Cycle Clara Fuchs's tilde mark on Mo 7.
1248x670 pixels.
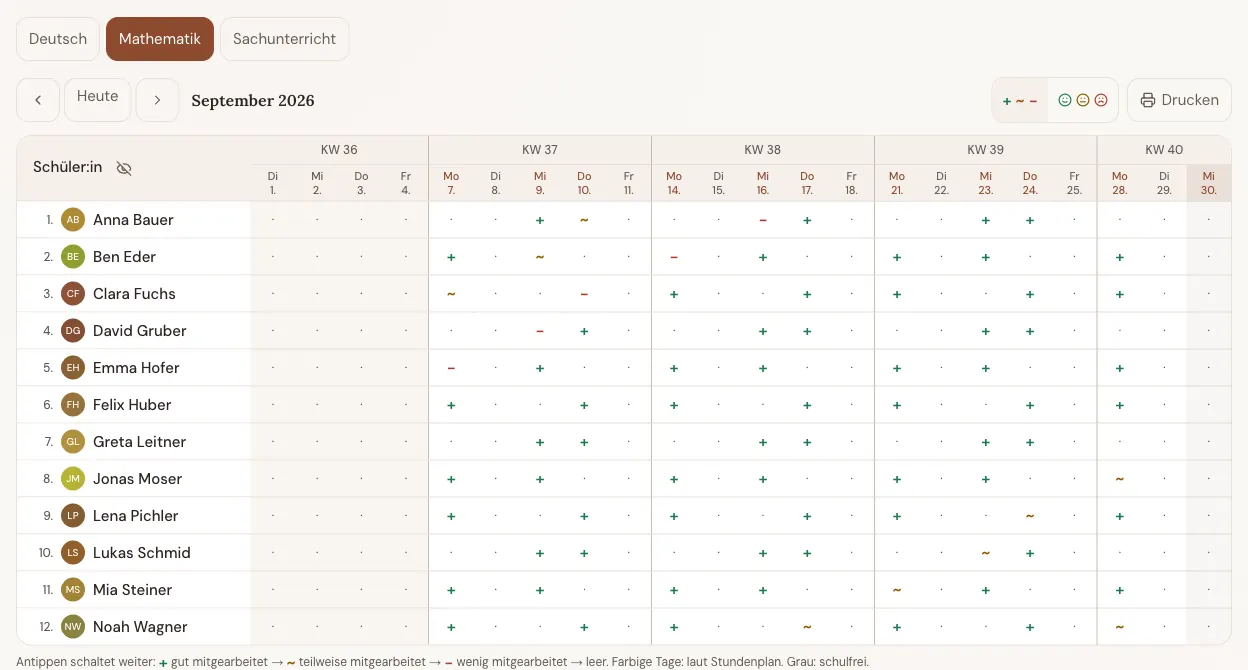click(451, 294)
